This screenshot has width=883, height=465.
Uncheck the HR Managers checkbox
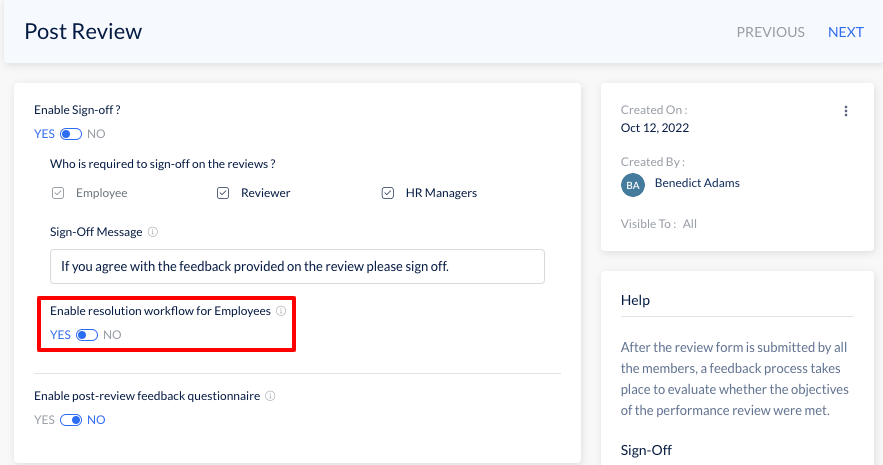pos(387,193)
